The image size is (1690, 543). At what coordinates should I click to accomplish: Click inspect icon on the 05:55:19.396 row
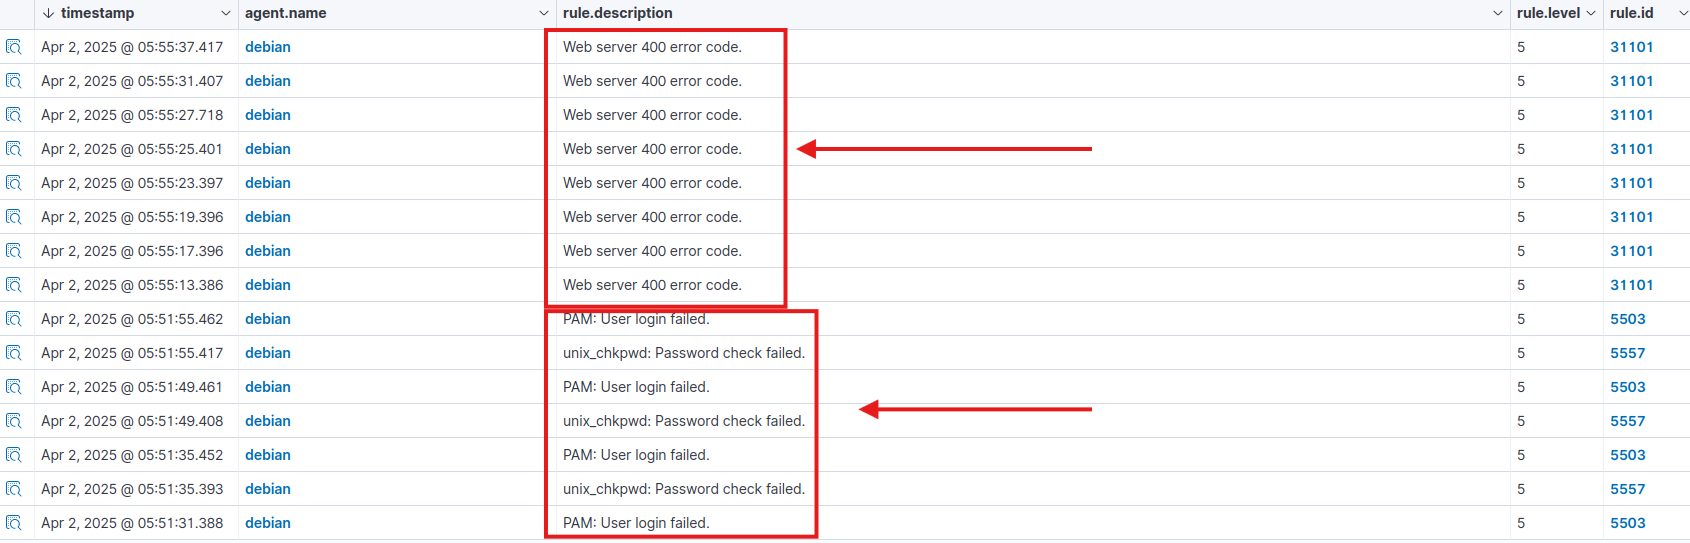[x=14, y=217]
